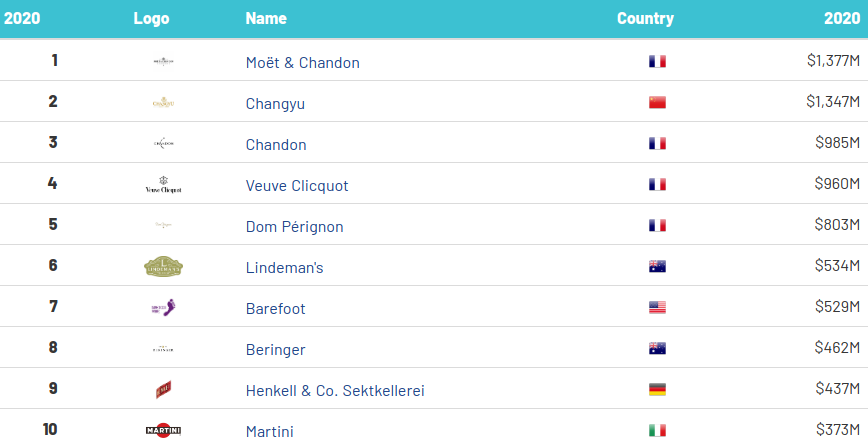Sort by the Country column header
This screenshot has height=442, width=868.
point(645,18)
